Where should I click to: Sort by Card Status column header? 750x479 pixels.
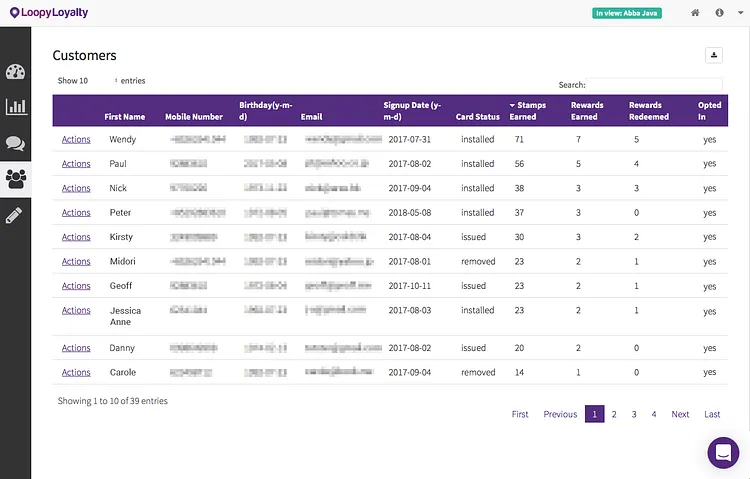click(x=477, y=117)
